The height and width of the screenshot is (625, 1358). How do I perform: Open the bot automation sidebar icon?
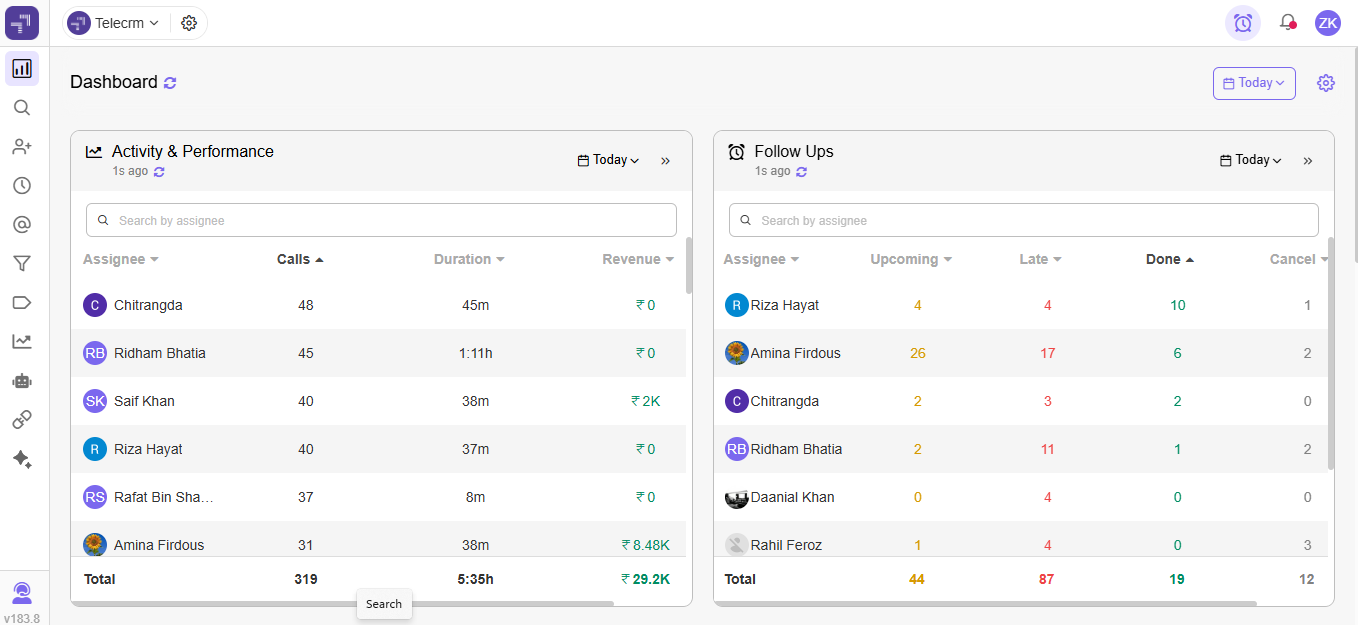pyautogui.click(x=22, y=380)
